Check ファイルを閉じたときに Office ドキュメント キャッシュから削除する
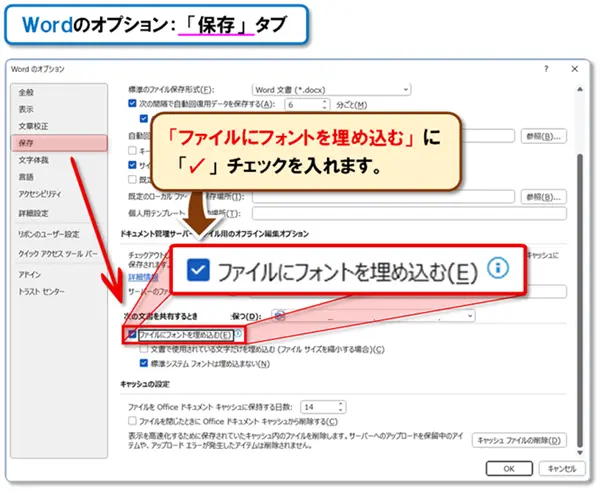The width and height of the screenshot is (600, 491). (x=132, y=421)
